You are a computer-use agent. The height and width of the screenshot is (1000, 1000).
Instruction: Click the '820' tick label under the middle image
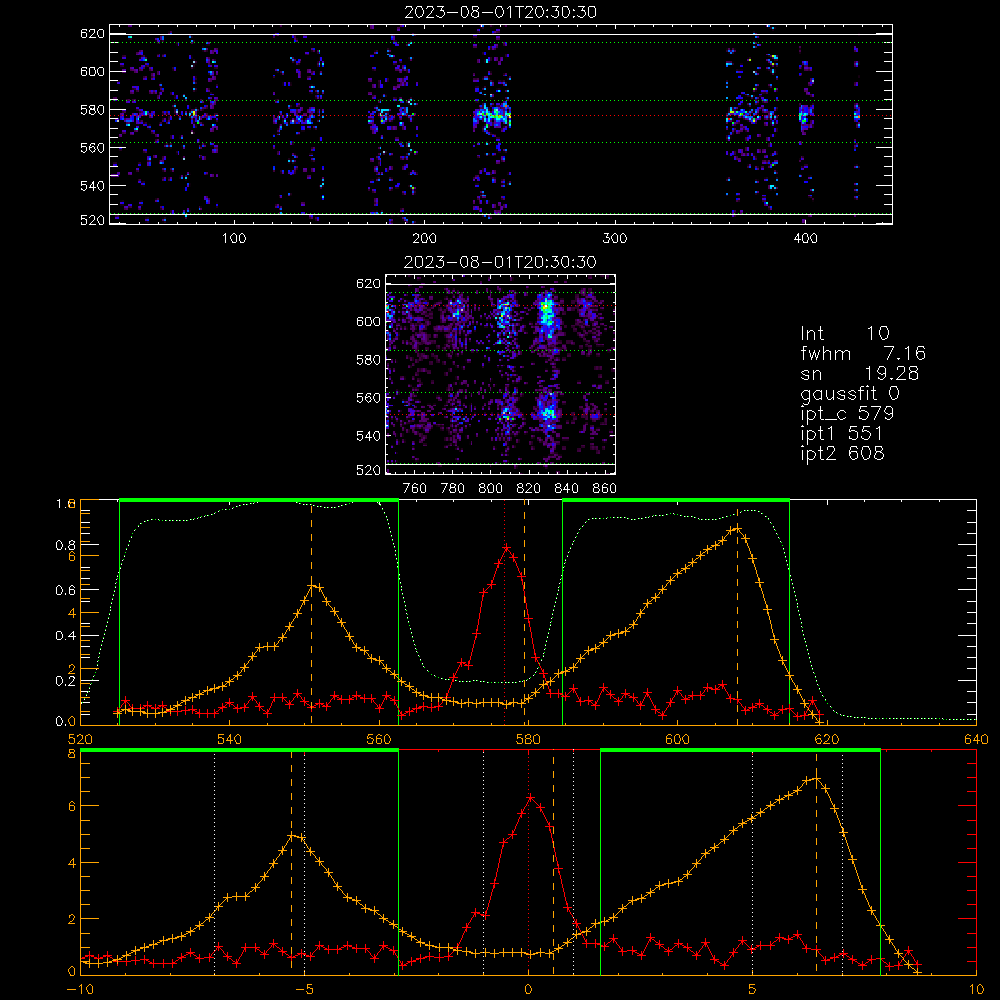pos(529,489)
